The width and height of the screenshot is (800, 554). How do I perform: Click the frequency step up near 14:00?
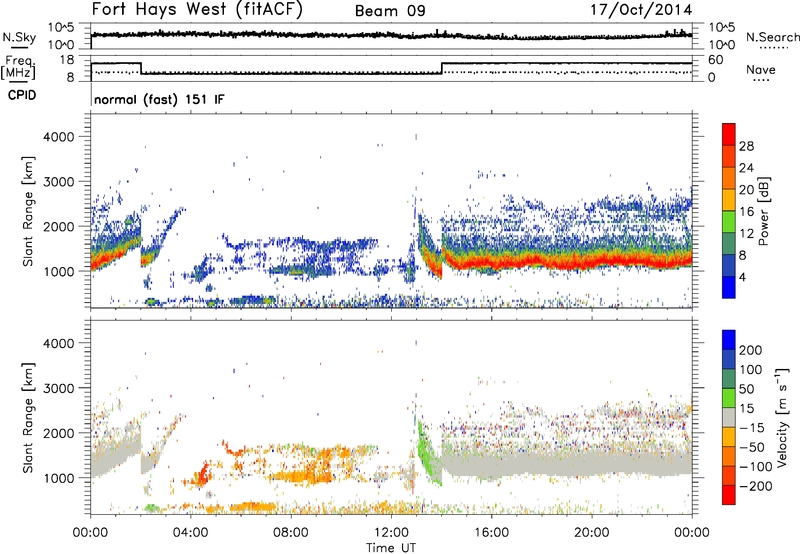pyautogui.click(x=442, y=68)
